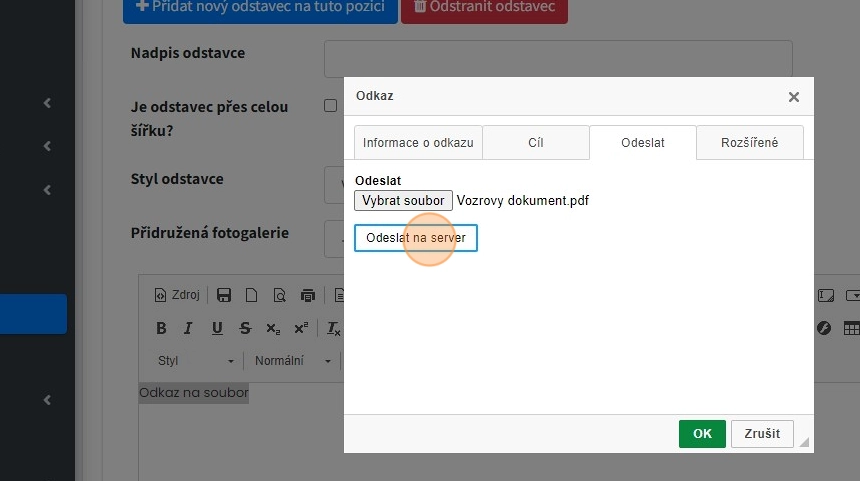Confirm dialog with green OK button
860x481 pixels.
(x=702, y=433)
